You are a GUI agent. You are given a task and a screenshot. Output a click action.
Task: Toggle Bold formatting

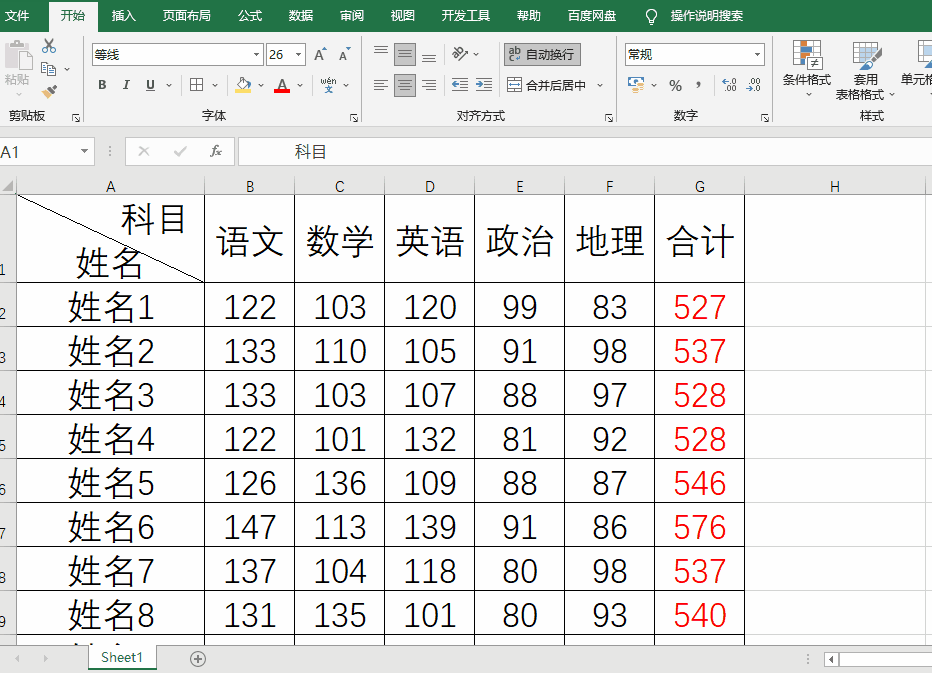(x=102, y=85)
